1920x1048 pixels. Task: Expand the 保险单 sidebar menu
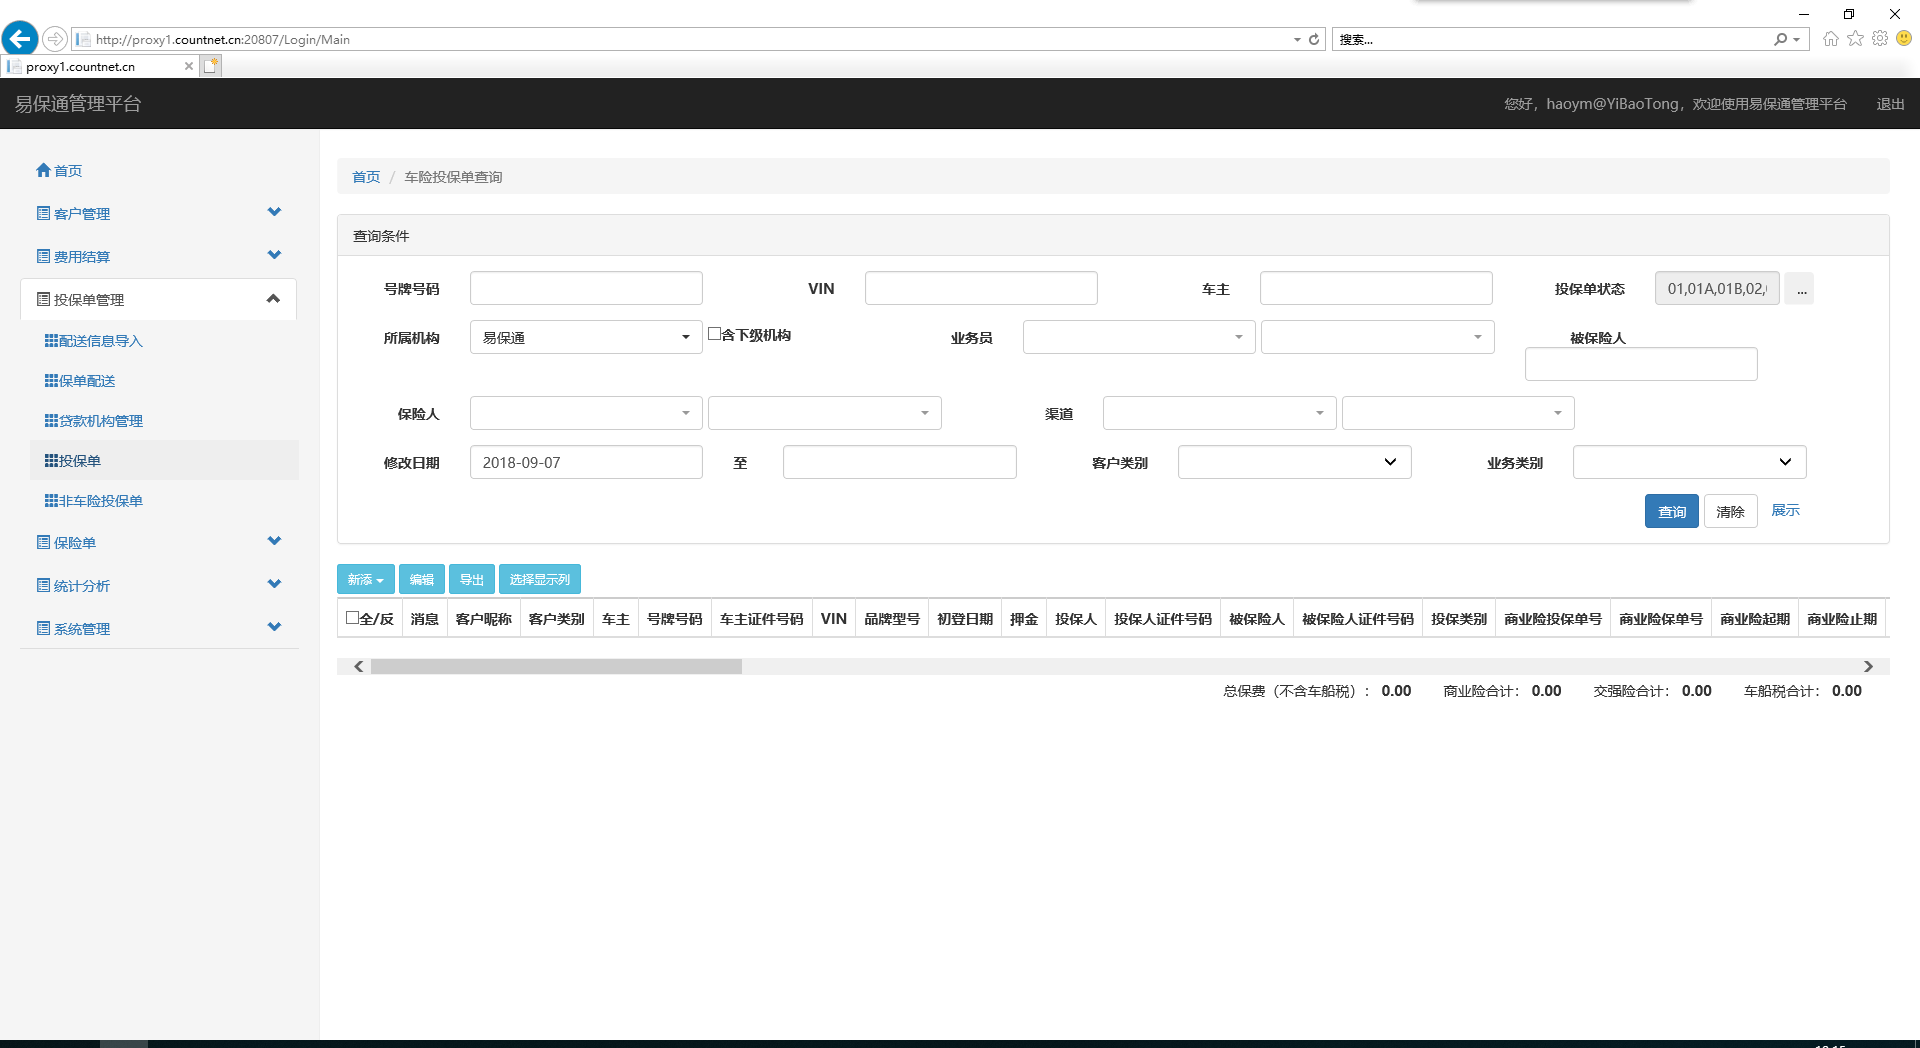160,542
